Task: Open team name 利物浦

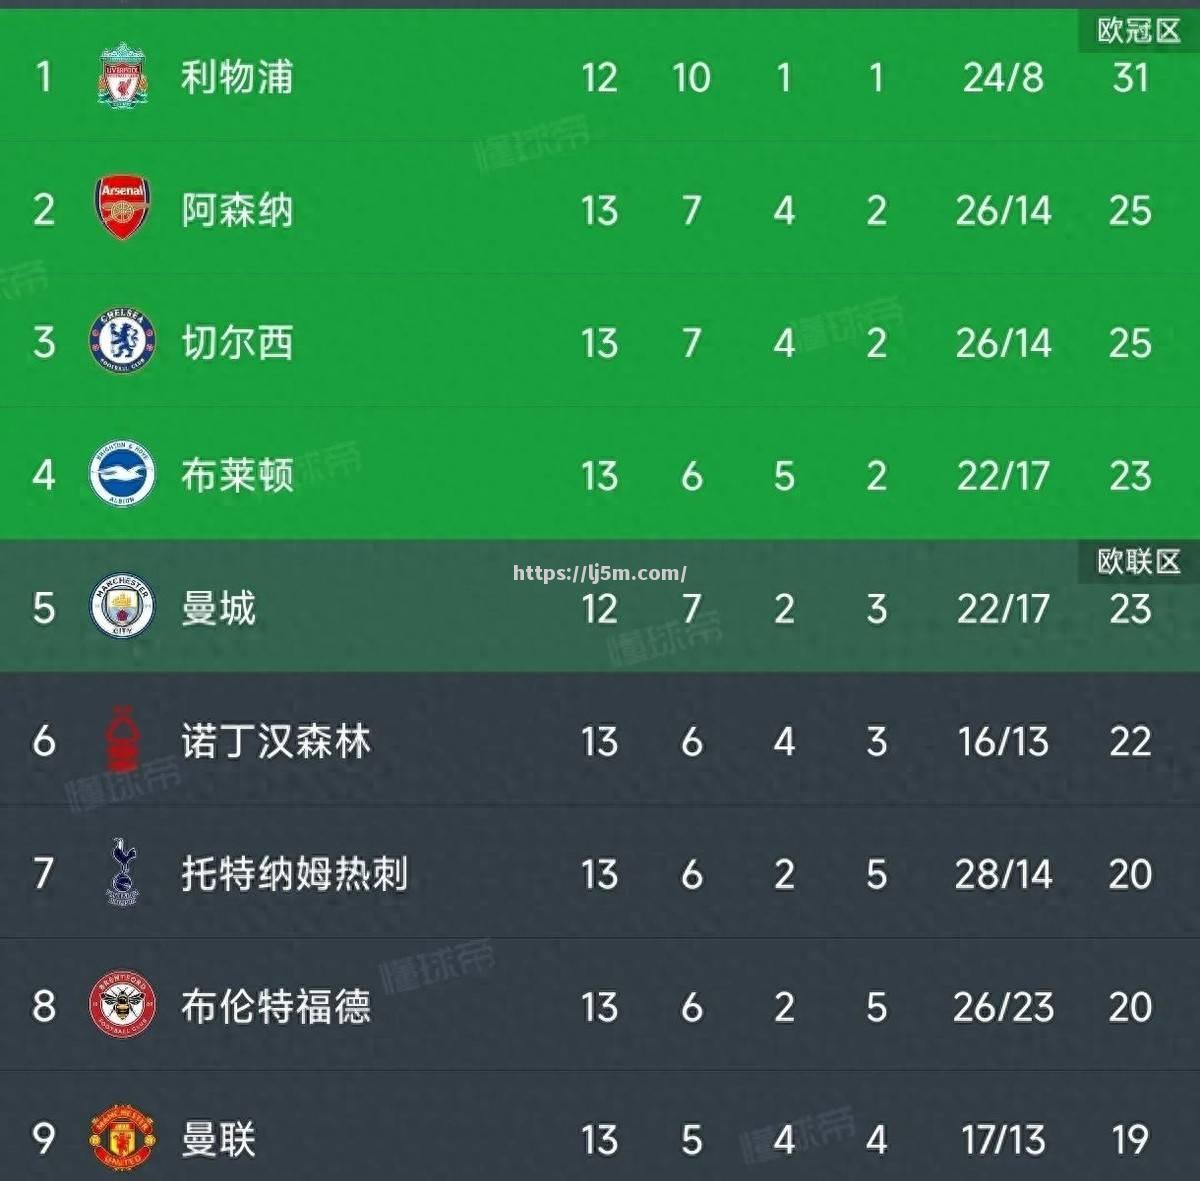Action: [x=237, y=77]
